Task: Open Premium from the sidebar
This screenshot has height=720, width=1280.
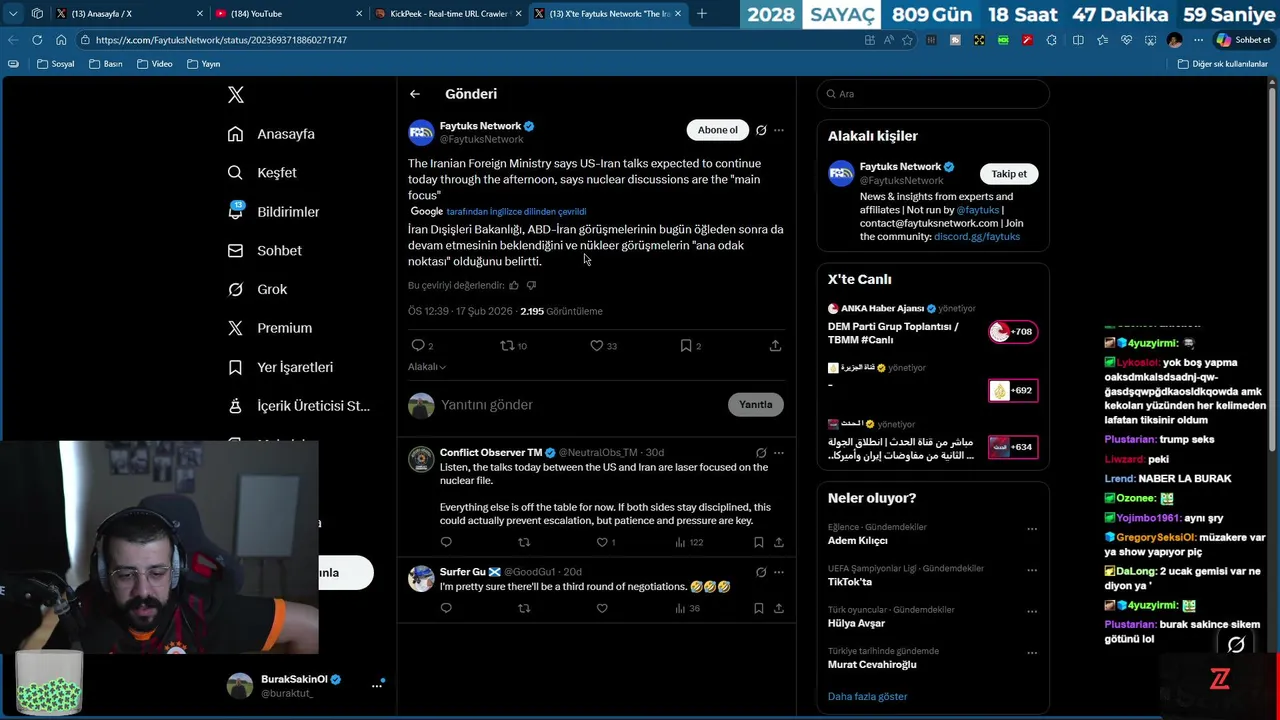Action: pyautogui.click(x=269, y=328)
